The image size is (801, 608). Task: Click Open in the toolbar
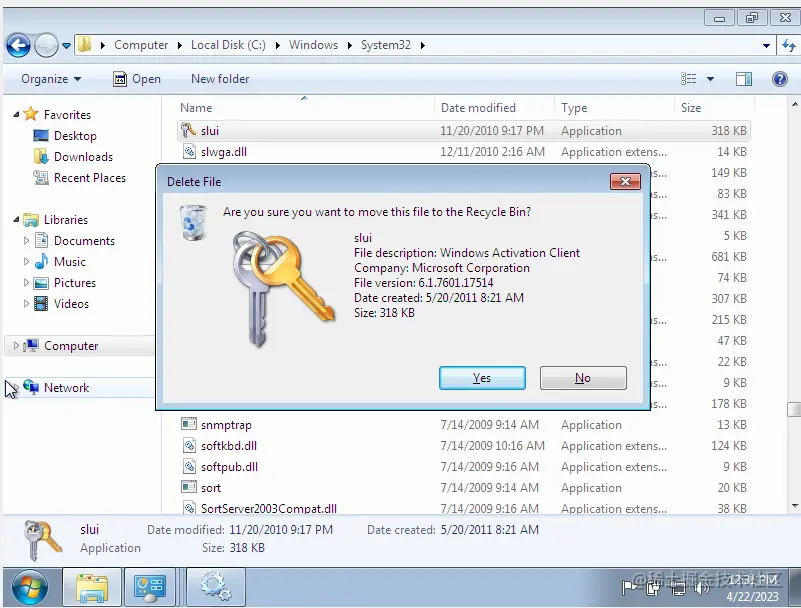[x=137, y=79]
